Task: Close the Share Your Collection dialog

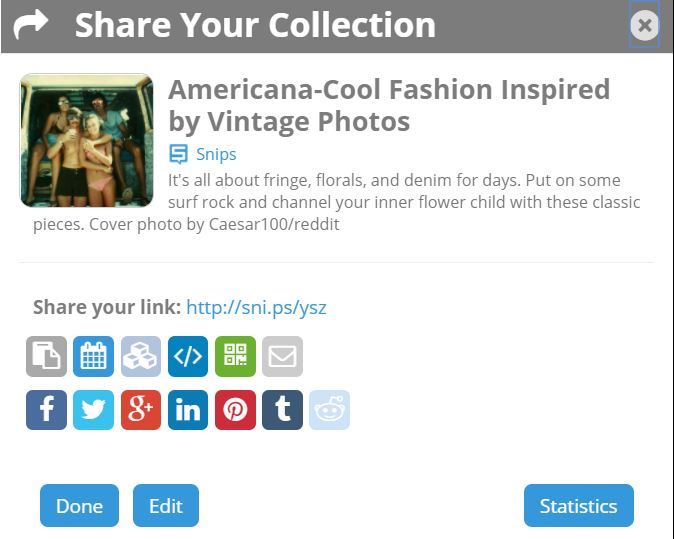Action: (644, 26)
